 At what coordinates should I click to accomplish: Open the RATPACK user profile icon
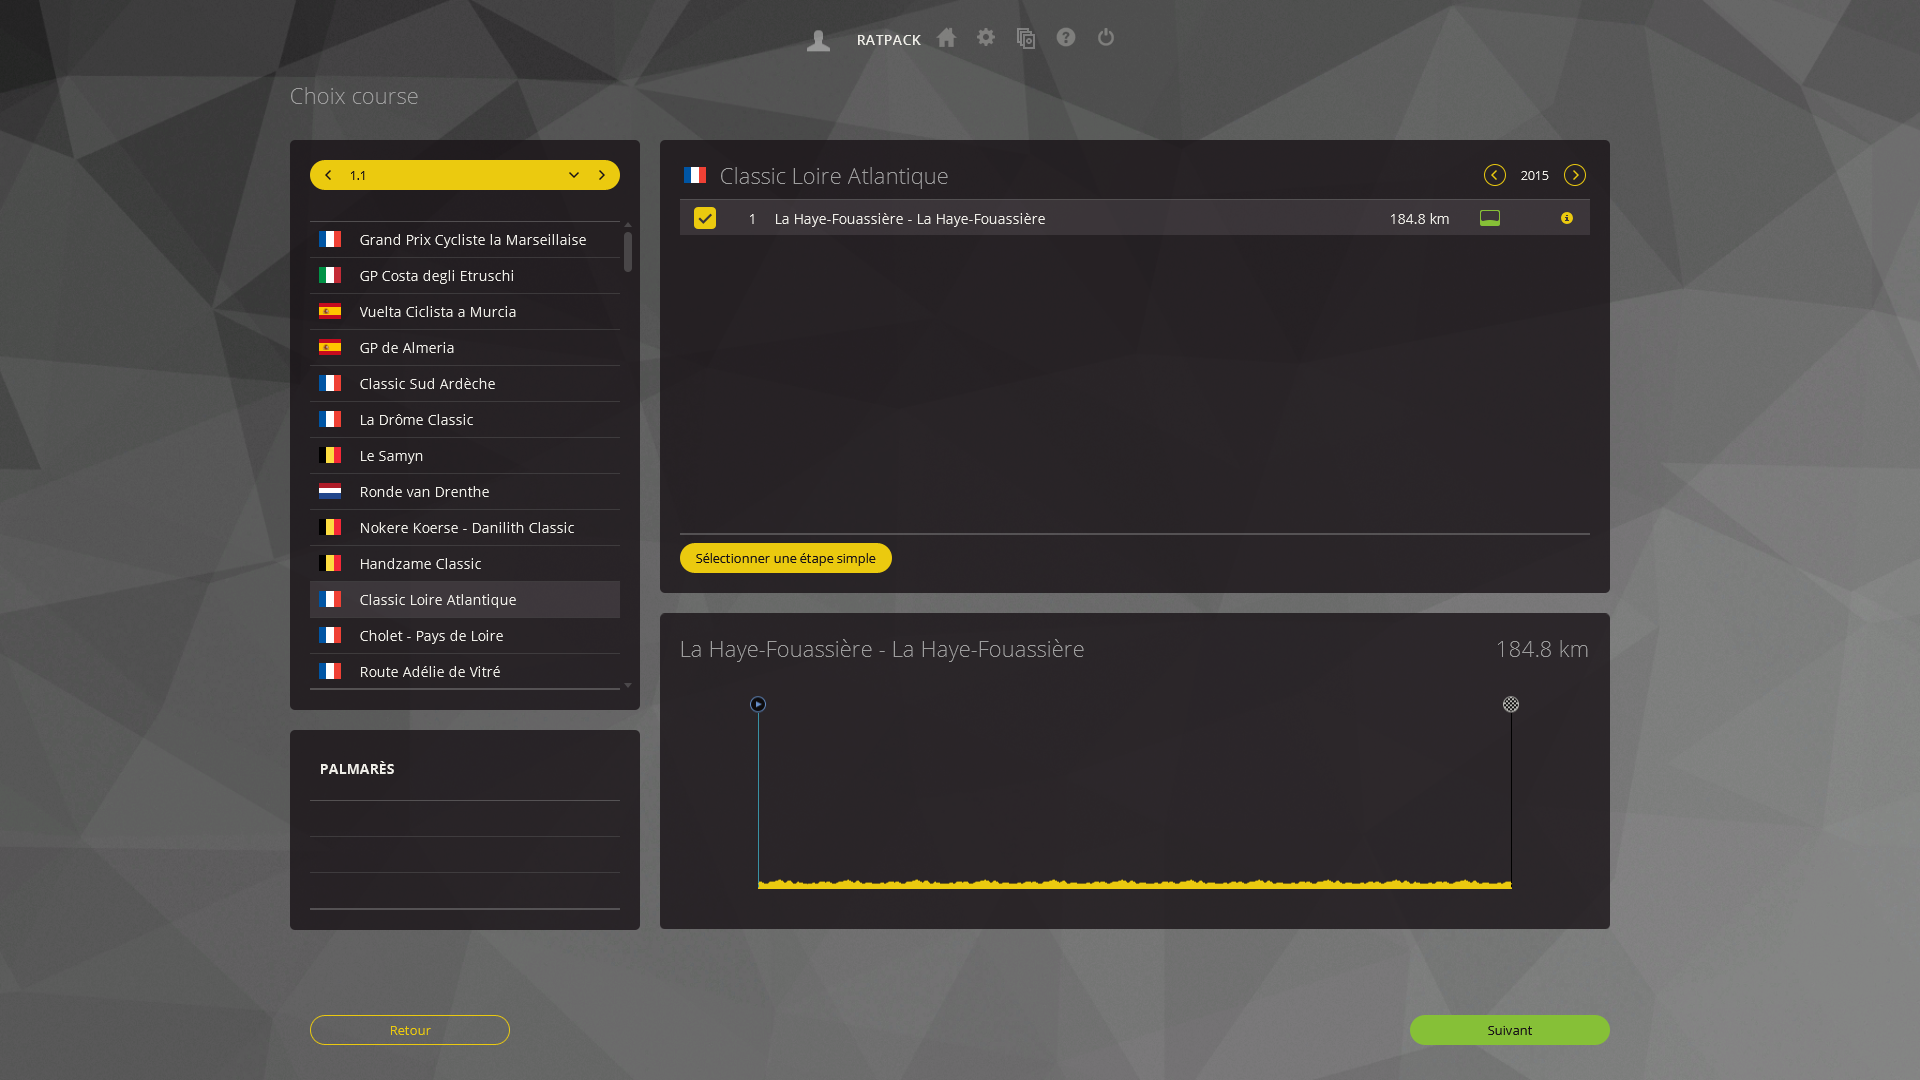point(818,40)
